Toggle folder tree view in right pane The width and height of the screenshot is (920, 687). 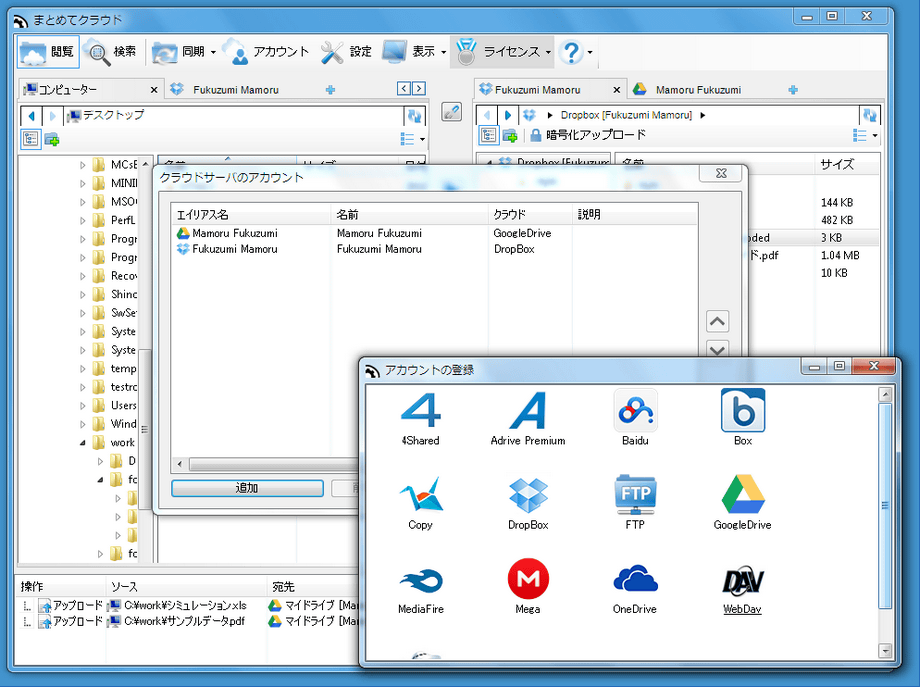point(488,136)
